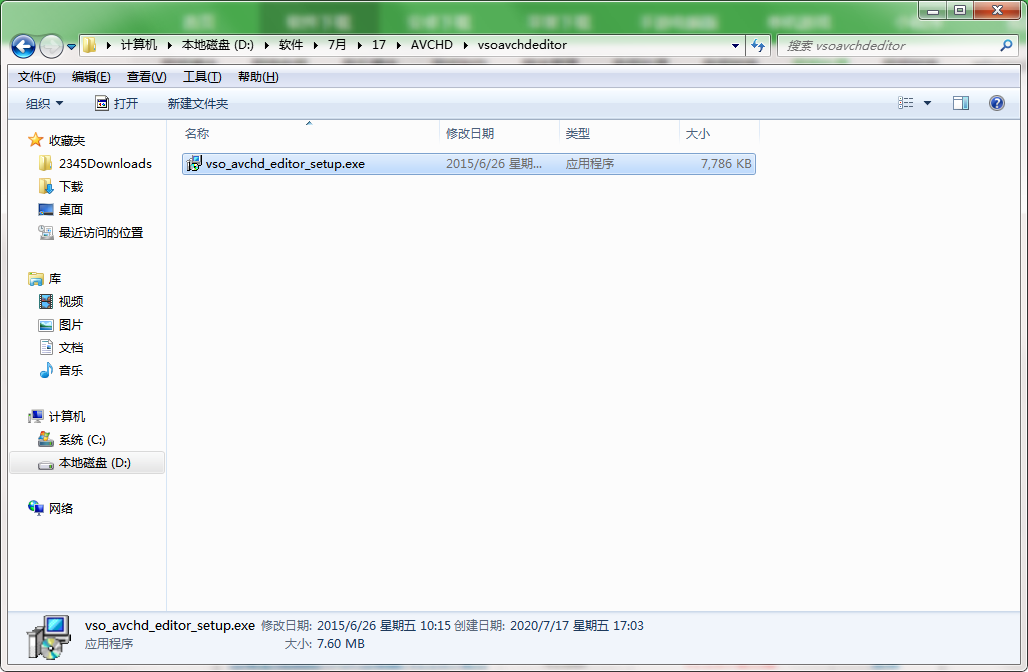The height and width of the screenshot is (672, 1028).
Task: Click 大小: 7.60 MB in details pane
Action: point(325,644)
